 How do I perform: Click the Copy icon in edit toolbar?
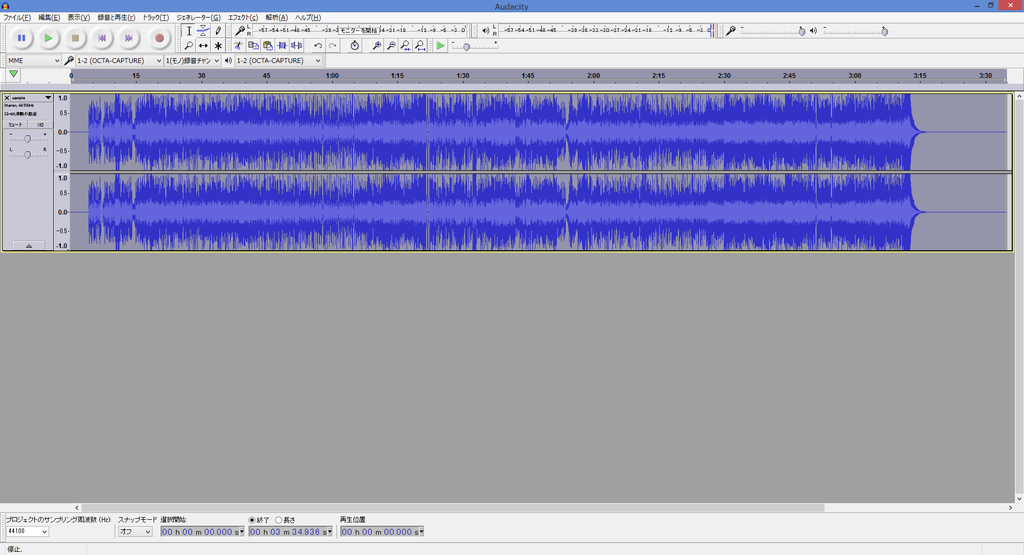click(253, 46)
